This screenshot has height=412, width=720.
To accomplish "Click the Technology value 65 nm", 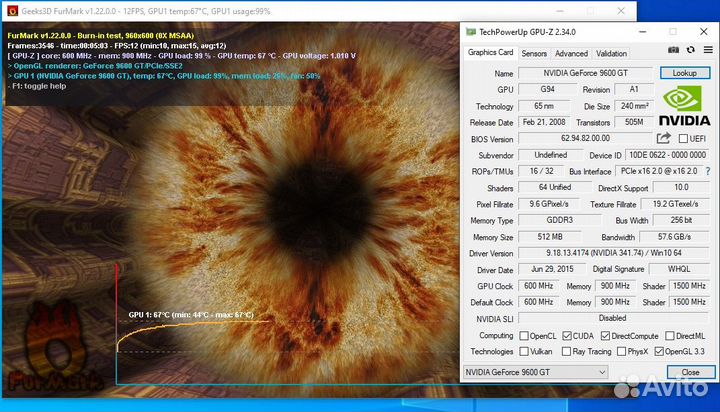I will point(544,106).
